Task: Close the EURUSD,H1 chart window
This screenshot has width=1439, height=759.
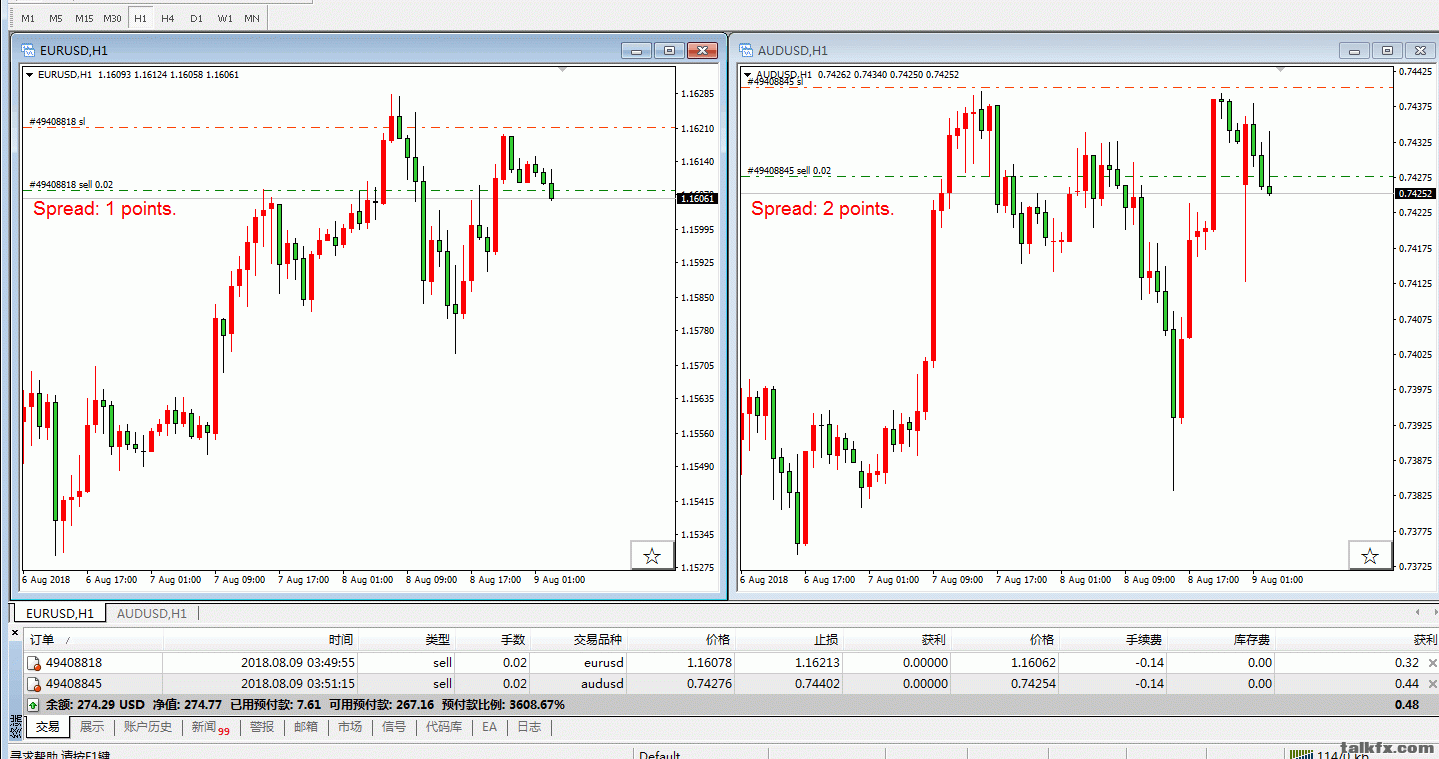Action: tap(703, 50)
